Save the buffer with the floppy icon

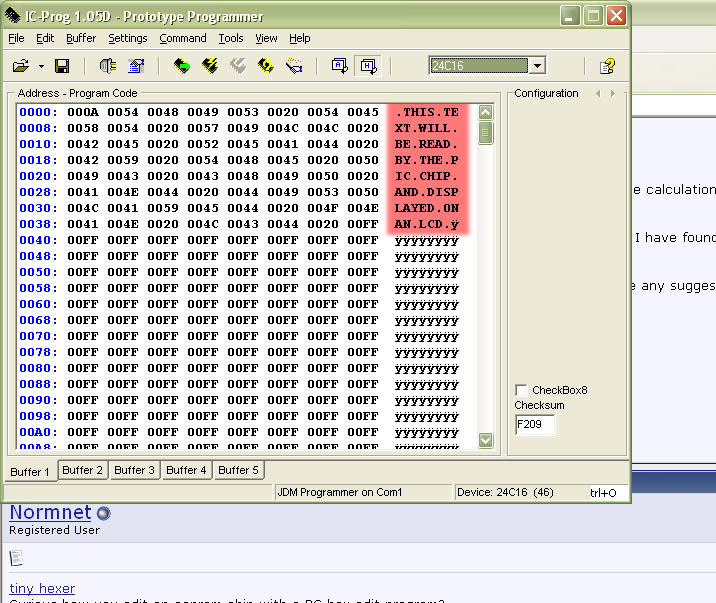pyautogui.click(x=62, y=66)
